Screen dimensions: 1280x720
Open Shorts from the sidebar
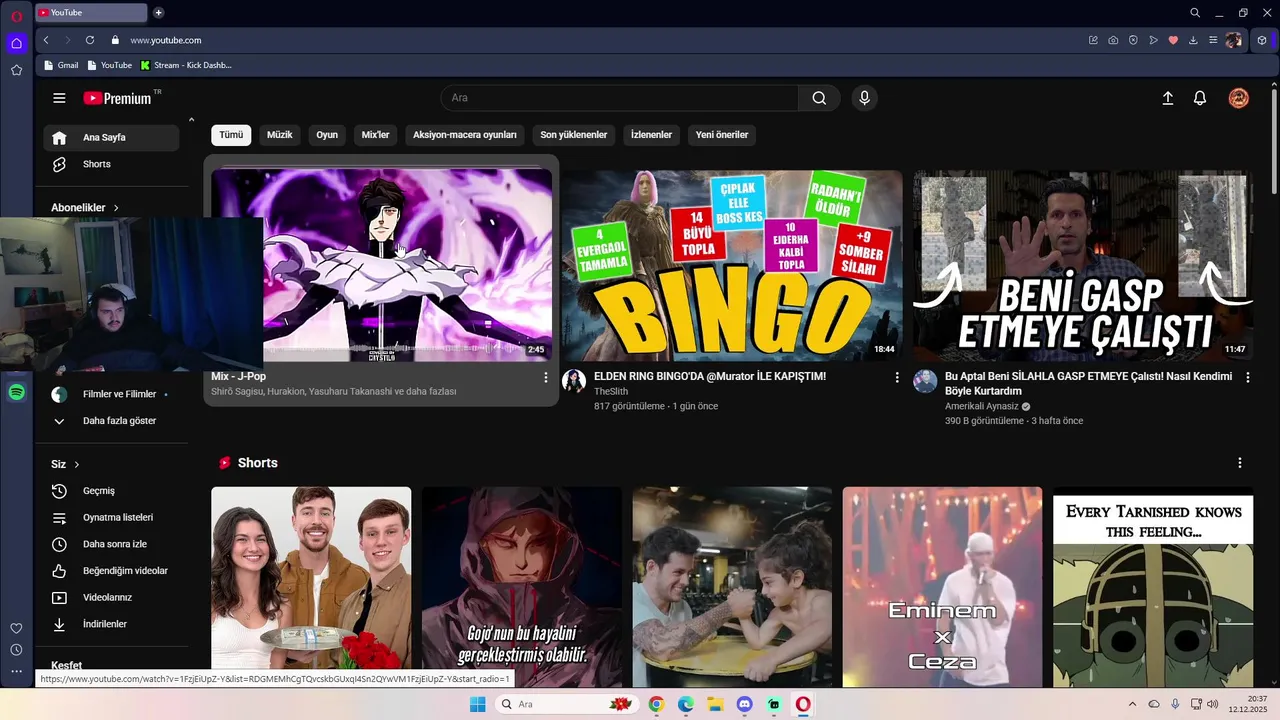coord(111,164)
